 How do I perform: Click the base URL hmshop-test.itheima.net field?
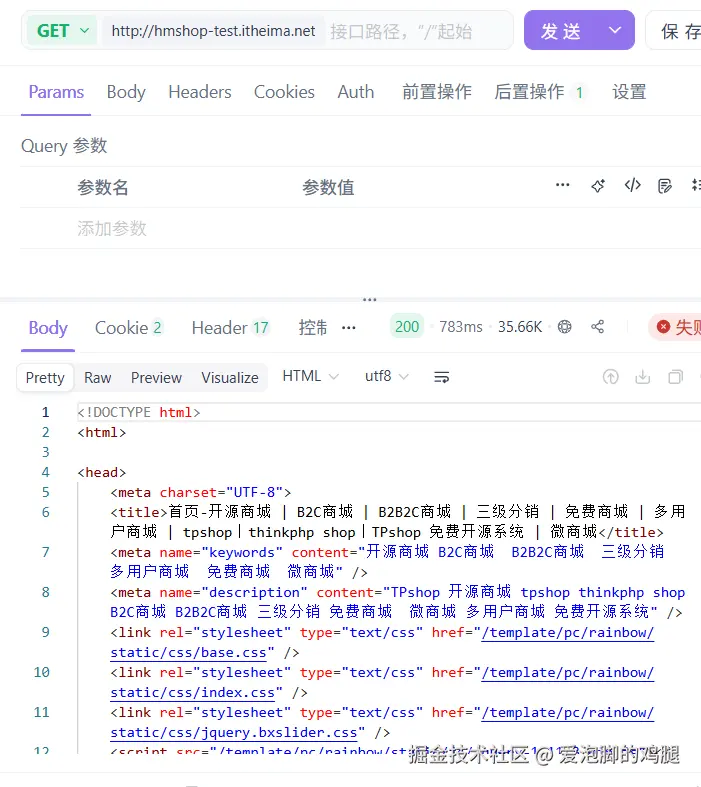click(213, 31)
